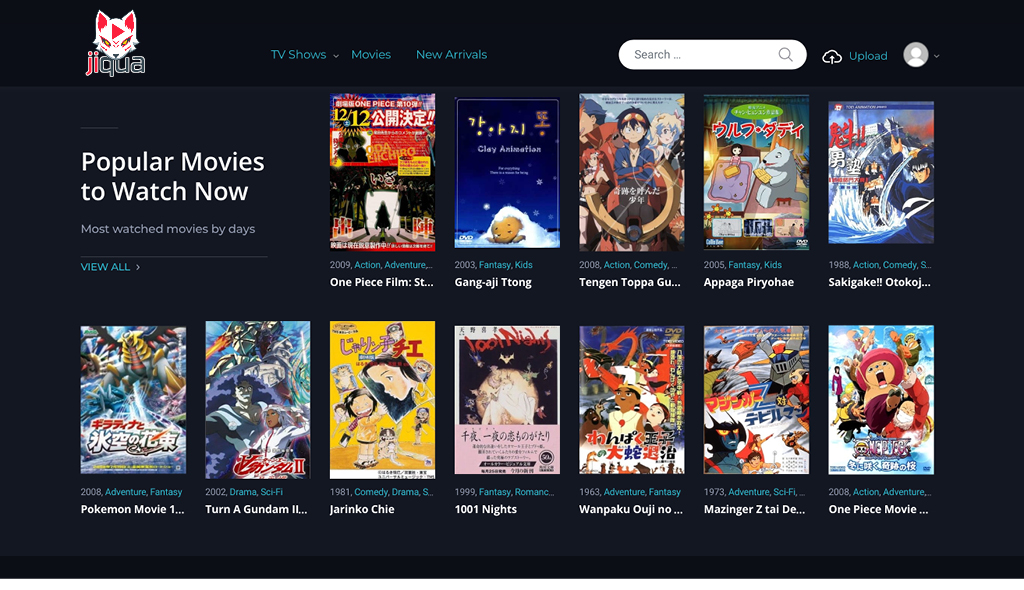Open the Tengen Toppa poster thumbnail
The width and height of the screenshot is (1024, 590).
tap(632, 172)
